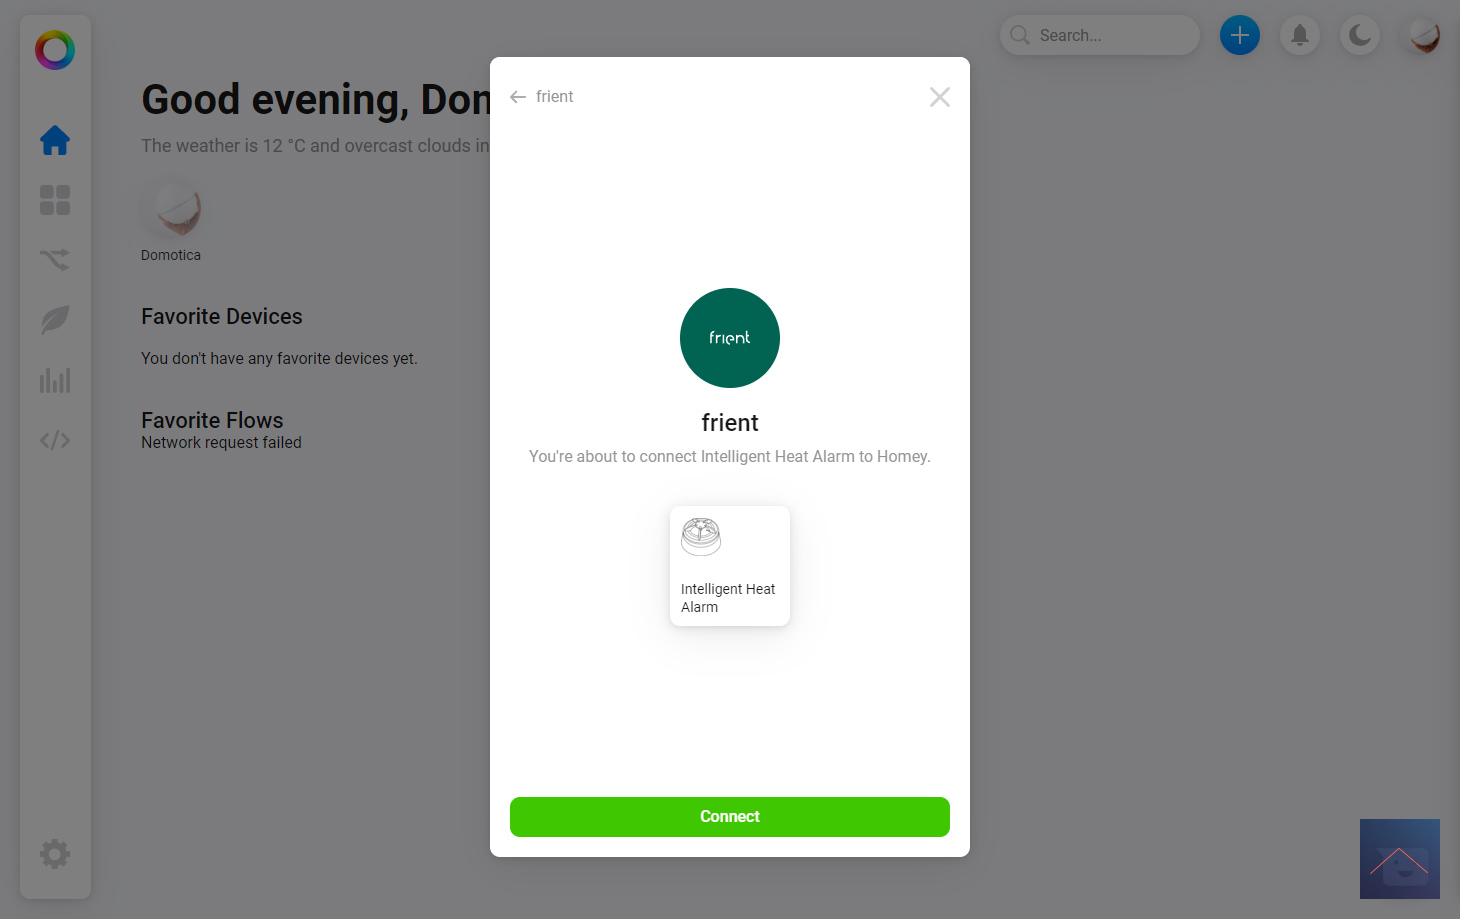
Task: Click the 'Network request failed' text
Action: coord(221,442)
